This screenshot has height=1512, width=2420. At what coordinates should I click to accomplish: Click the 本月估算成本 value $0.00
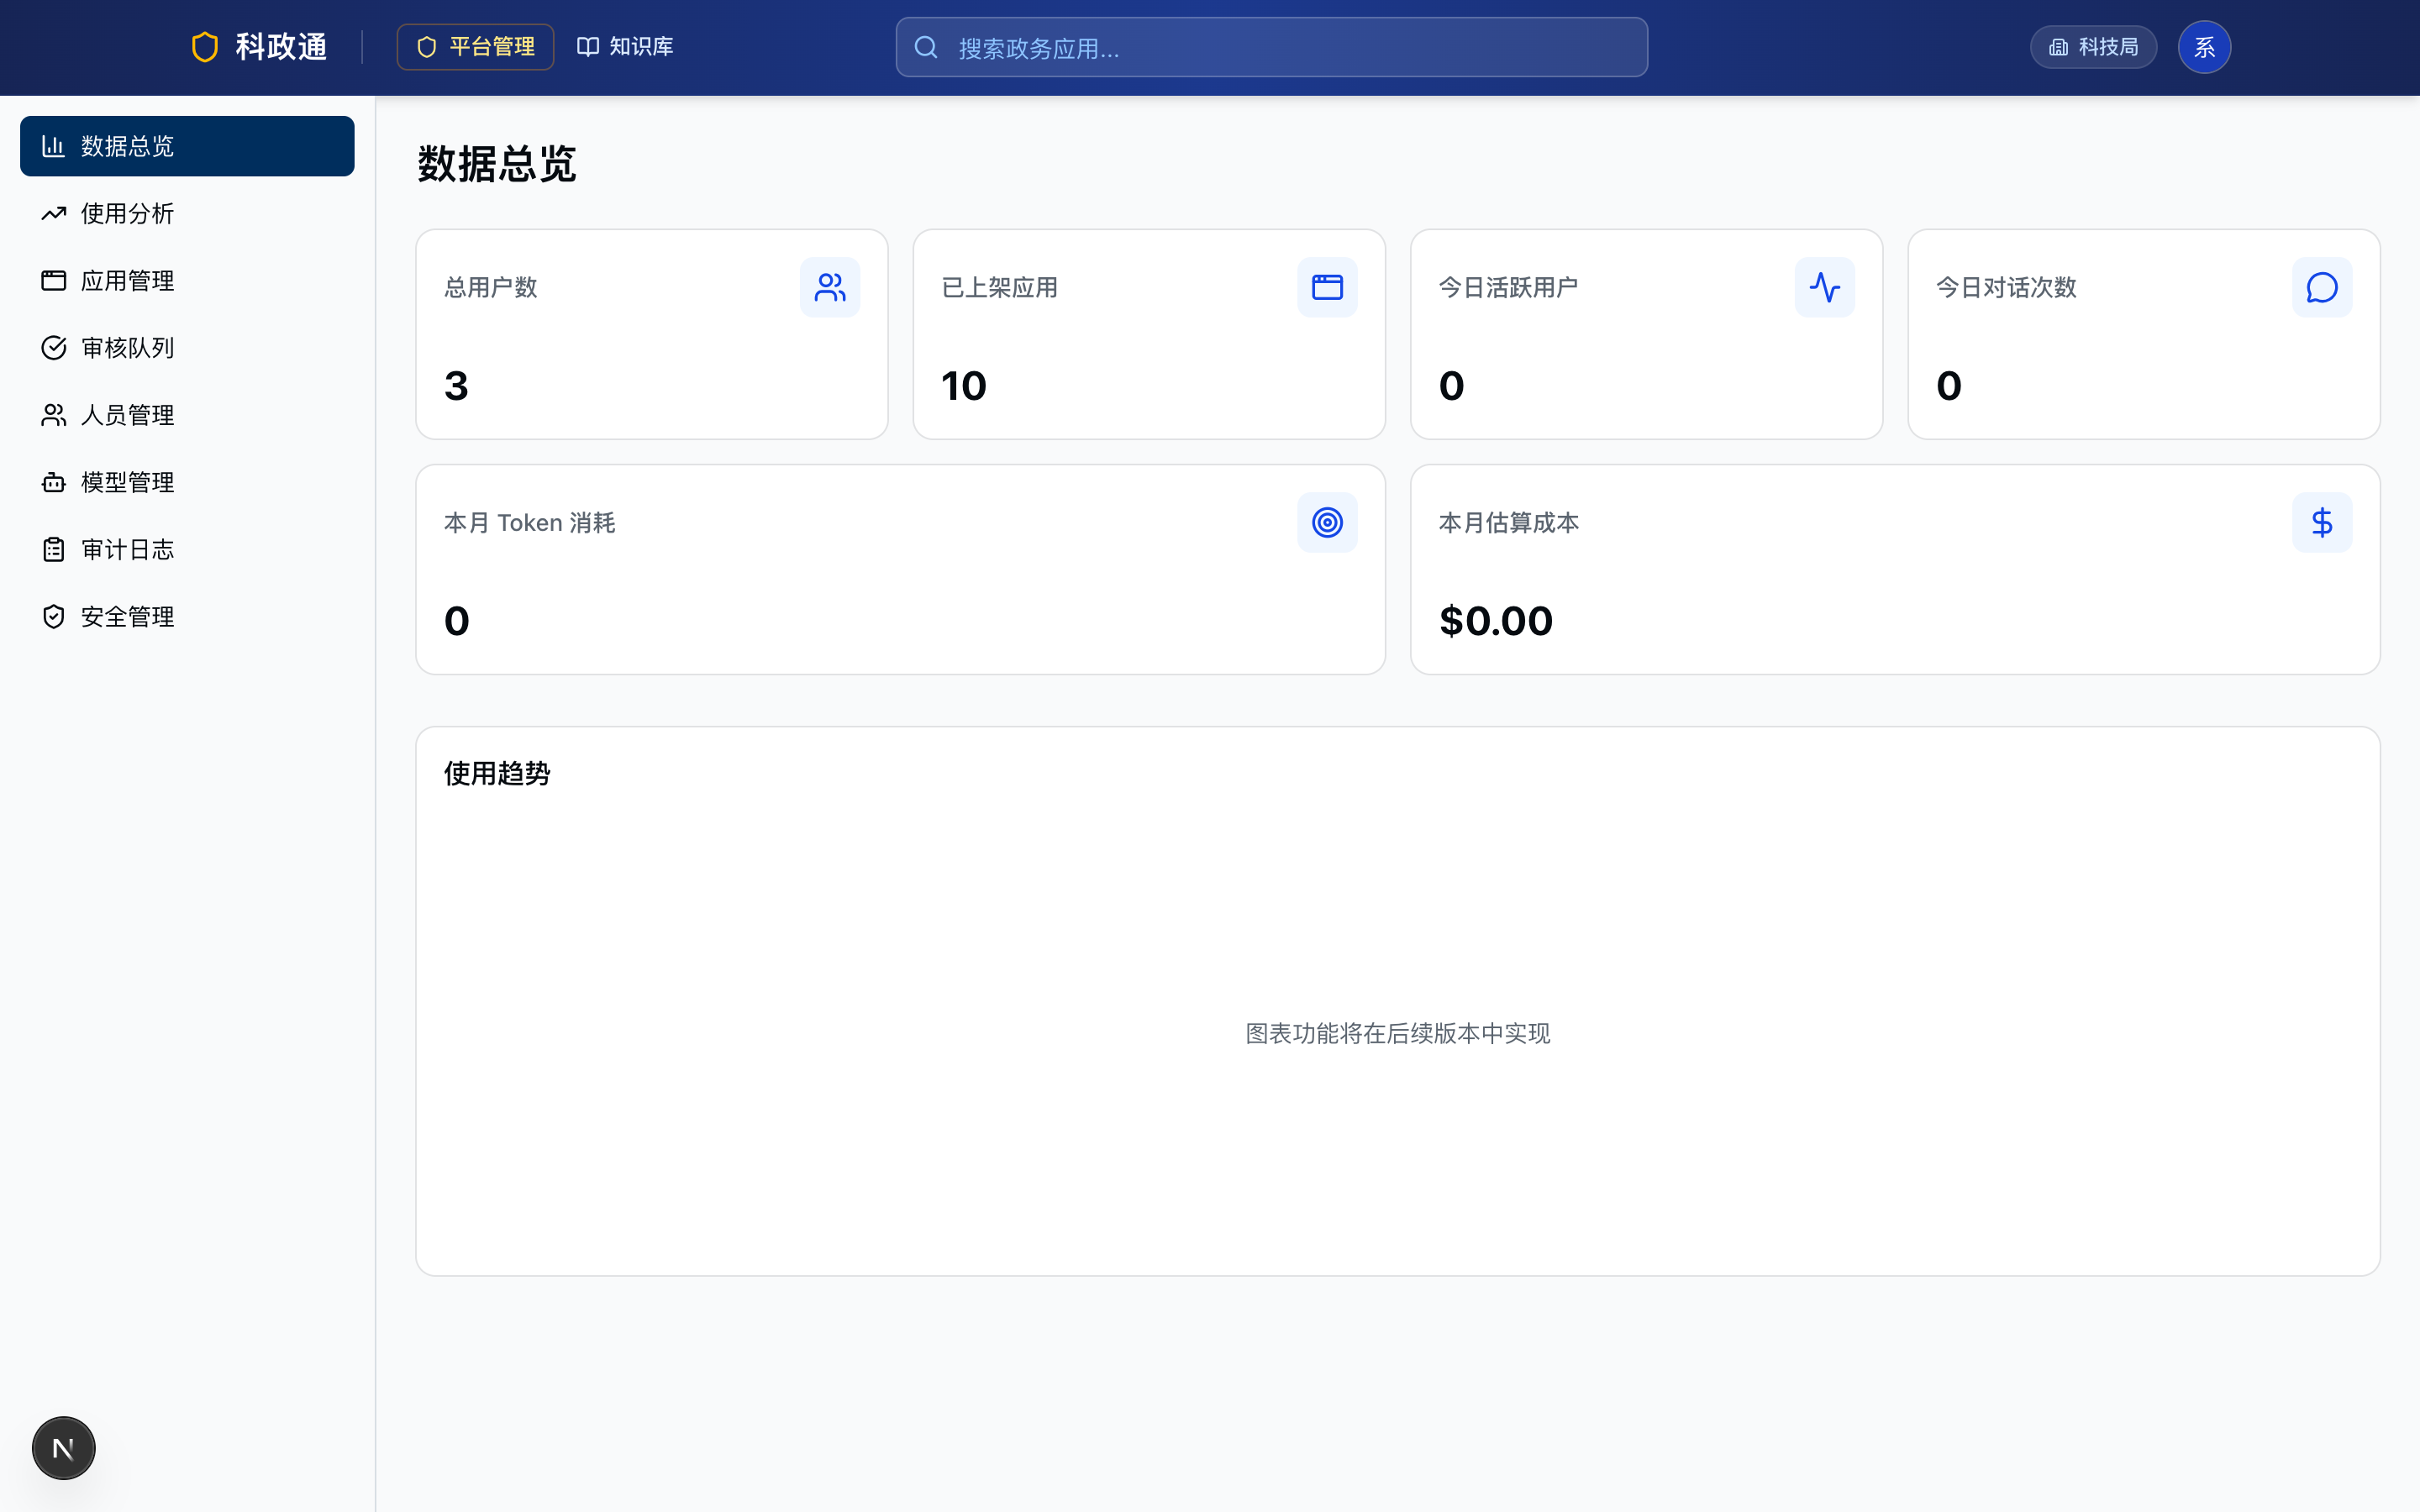pyautogui.click(x=1496, y=621)
